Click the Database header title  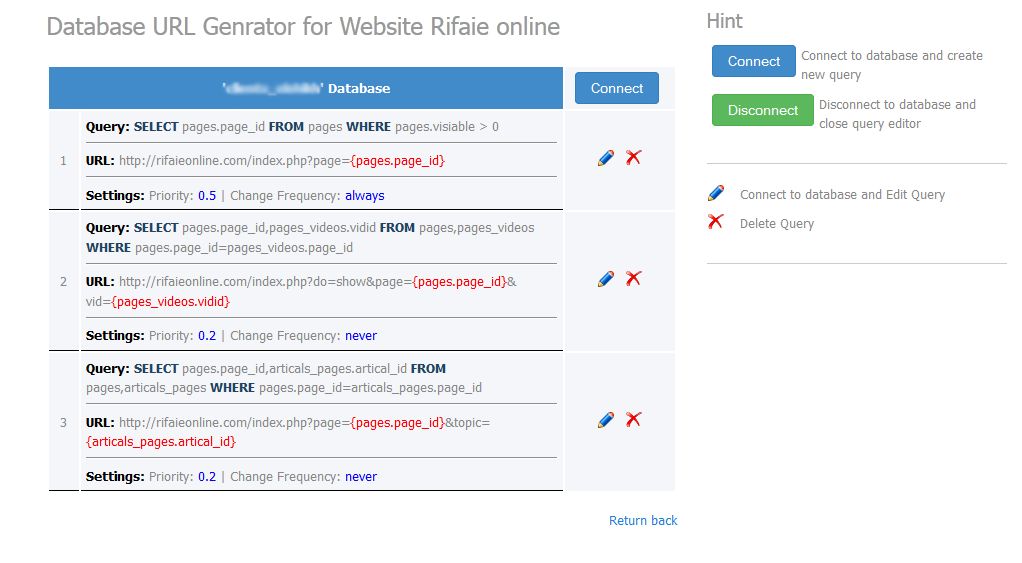(306, 88)
